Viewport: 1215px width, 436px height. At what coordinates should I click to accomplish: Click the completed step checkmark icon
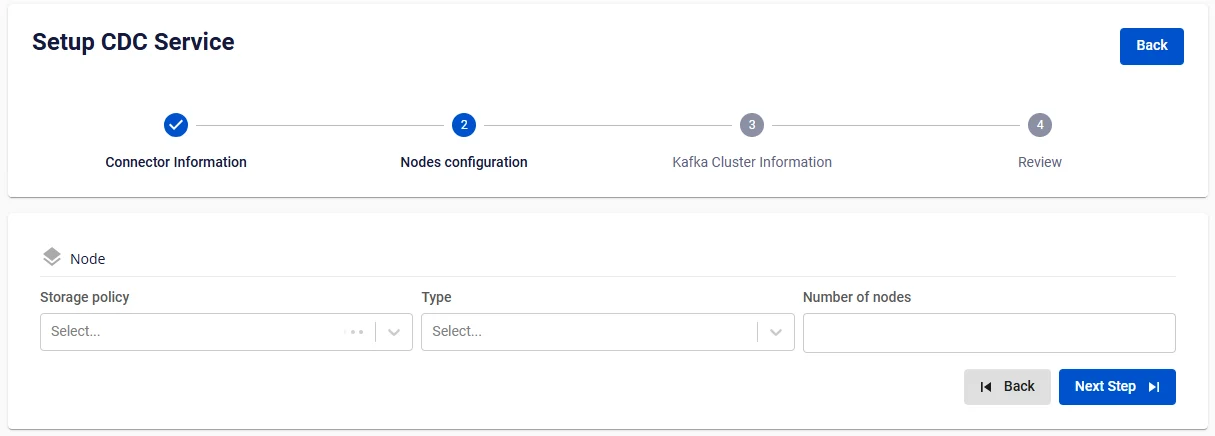point(176,125)
